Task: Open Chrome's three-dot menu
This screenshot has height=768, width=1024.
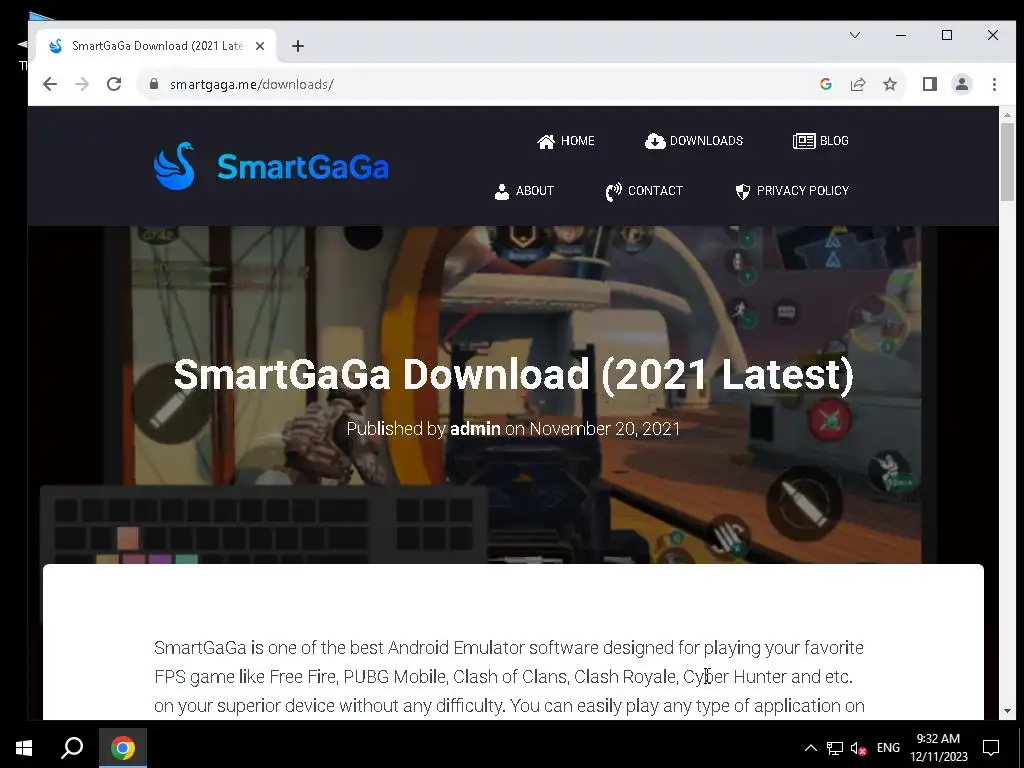Action: click(x=994, y=84)
